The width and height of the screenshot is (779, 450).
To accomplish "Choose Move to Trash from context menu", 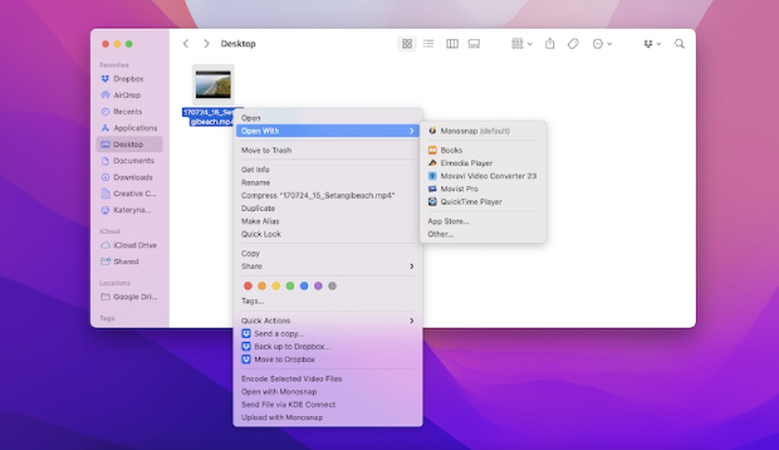I will pos(266,150).
